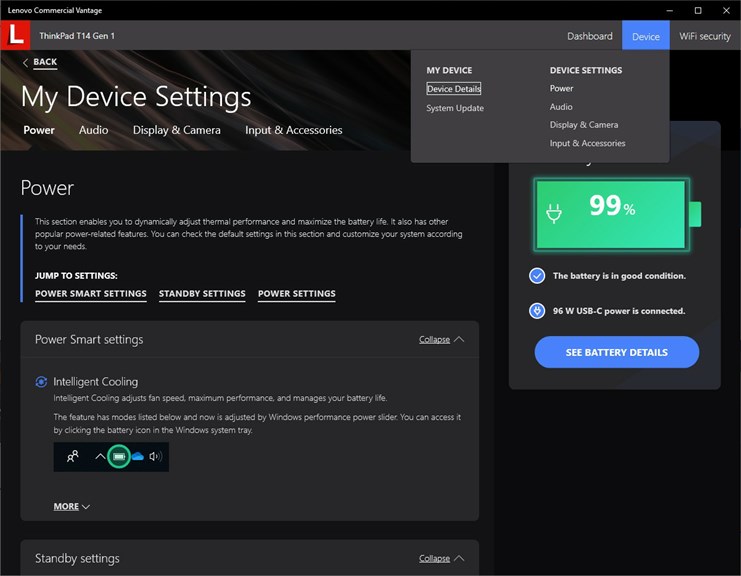Click 'The battery is in good condition.' text
The width and height of the screenshot is (741, 576).
(x=619, y=276)
